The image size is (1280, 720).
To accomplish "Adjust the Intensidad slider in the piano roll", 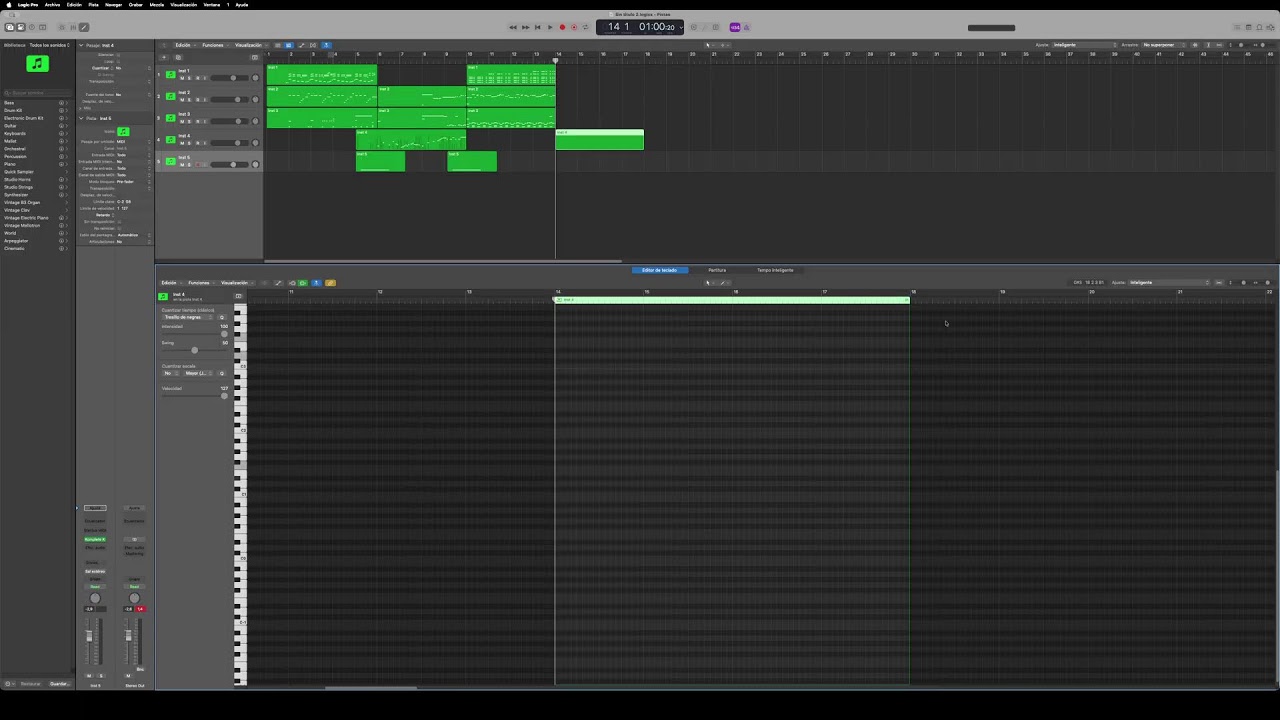I will [x=194, y=334].
